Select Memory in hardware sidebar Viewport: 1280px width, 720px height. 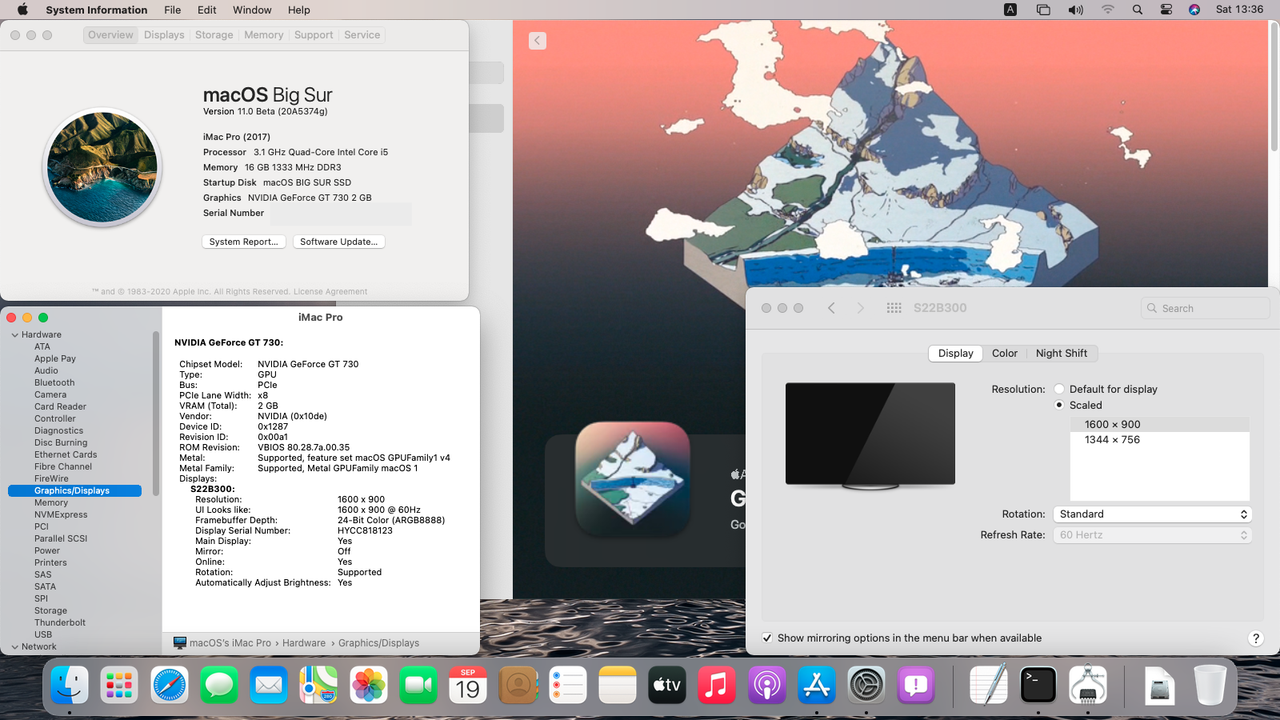click(51, 503)
